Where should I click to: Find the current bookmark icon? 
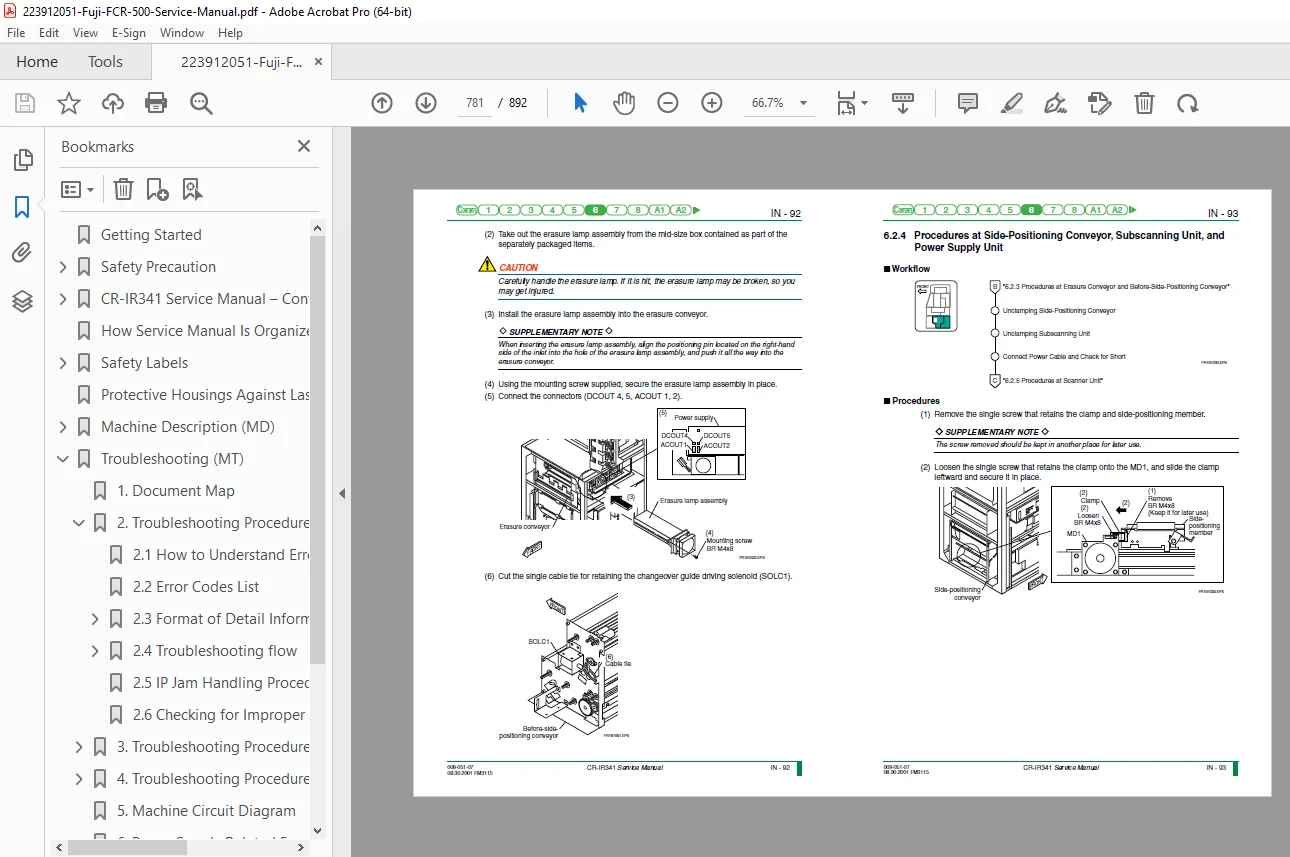(192, 189)
